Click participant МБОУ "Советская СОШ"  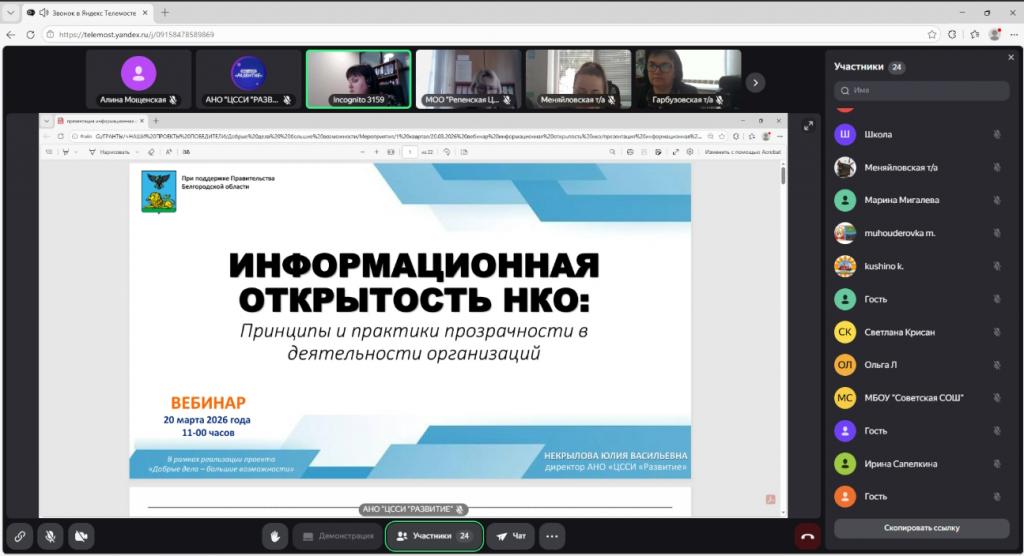tap(920, 397)
